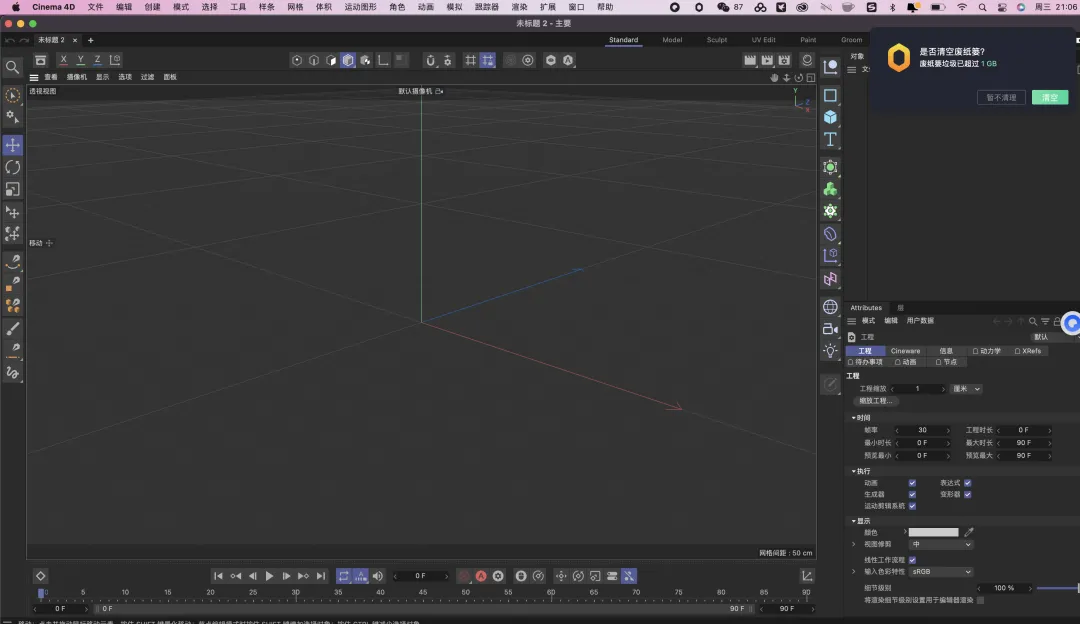Toggle the 表达式 (Expressions) checkbox
Screen dimensions: 1080x624
click(x=968, y=483)
